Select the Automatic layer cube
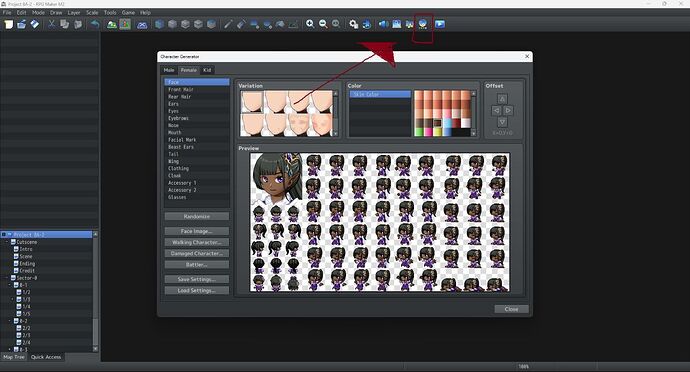690x372 pixels. point(159,24)
